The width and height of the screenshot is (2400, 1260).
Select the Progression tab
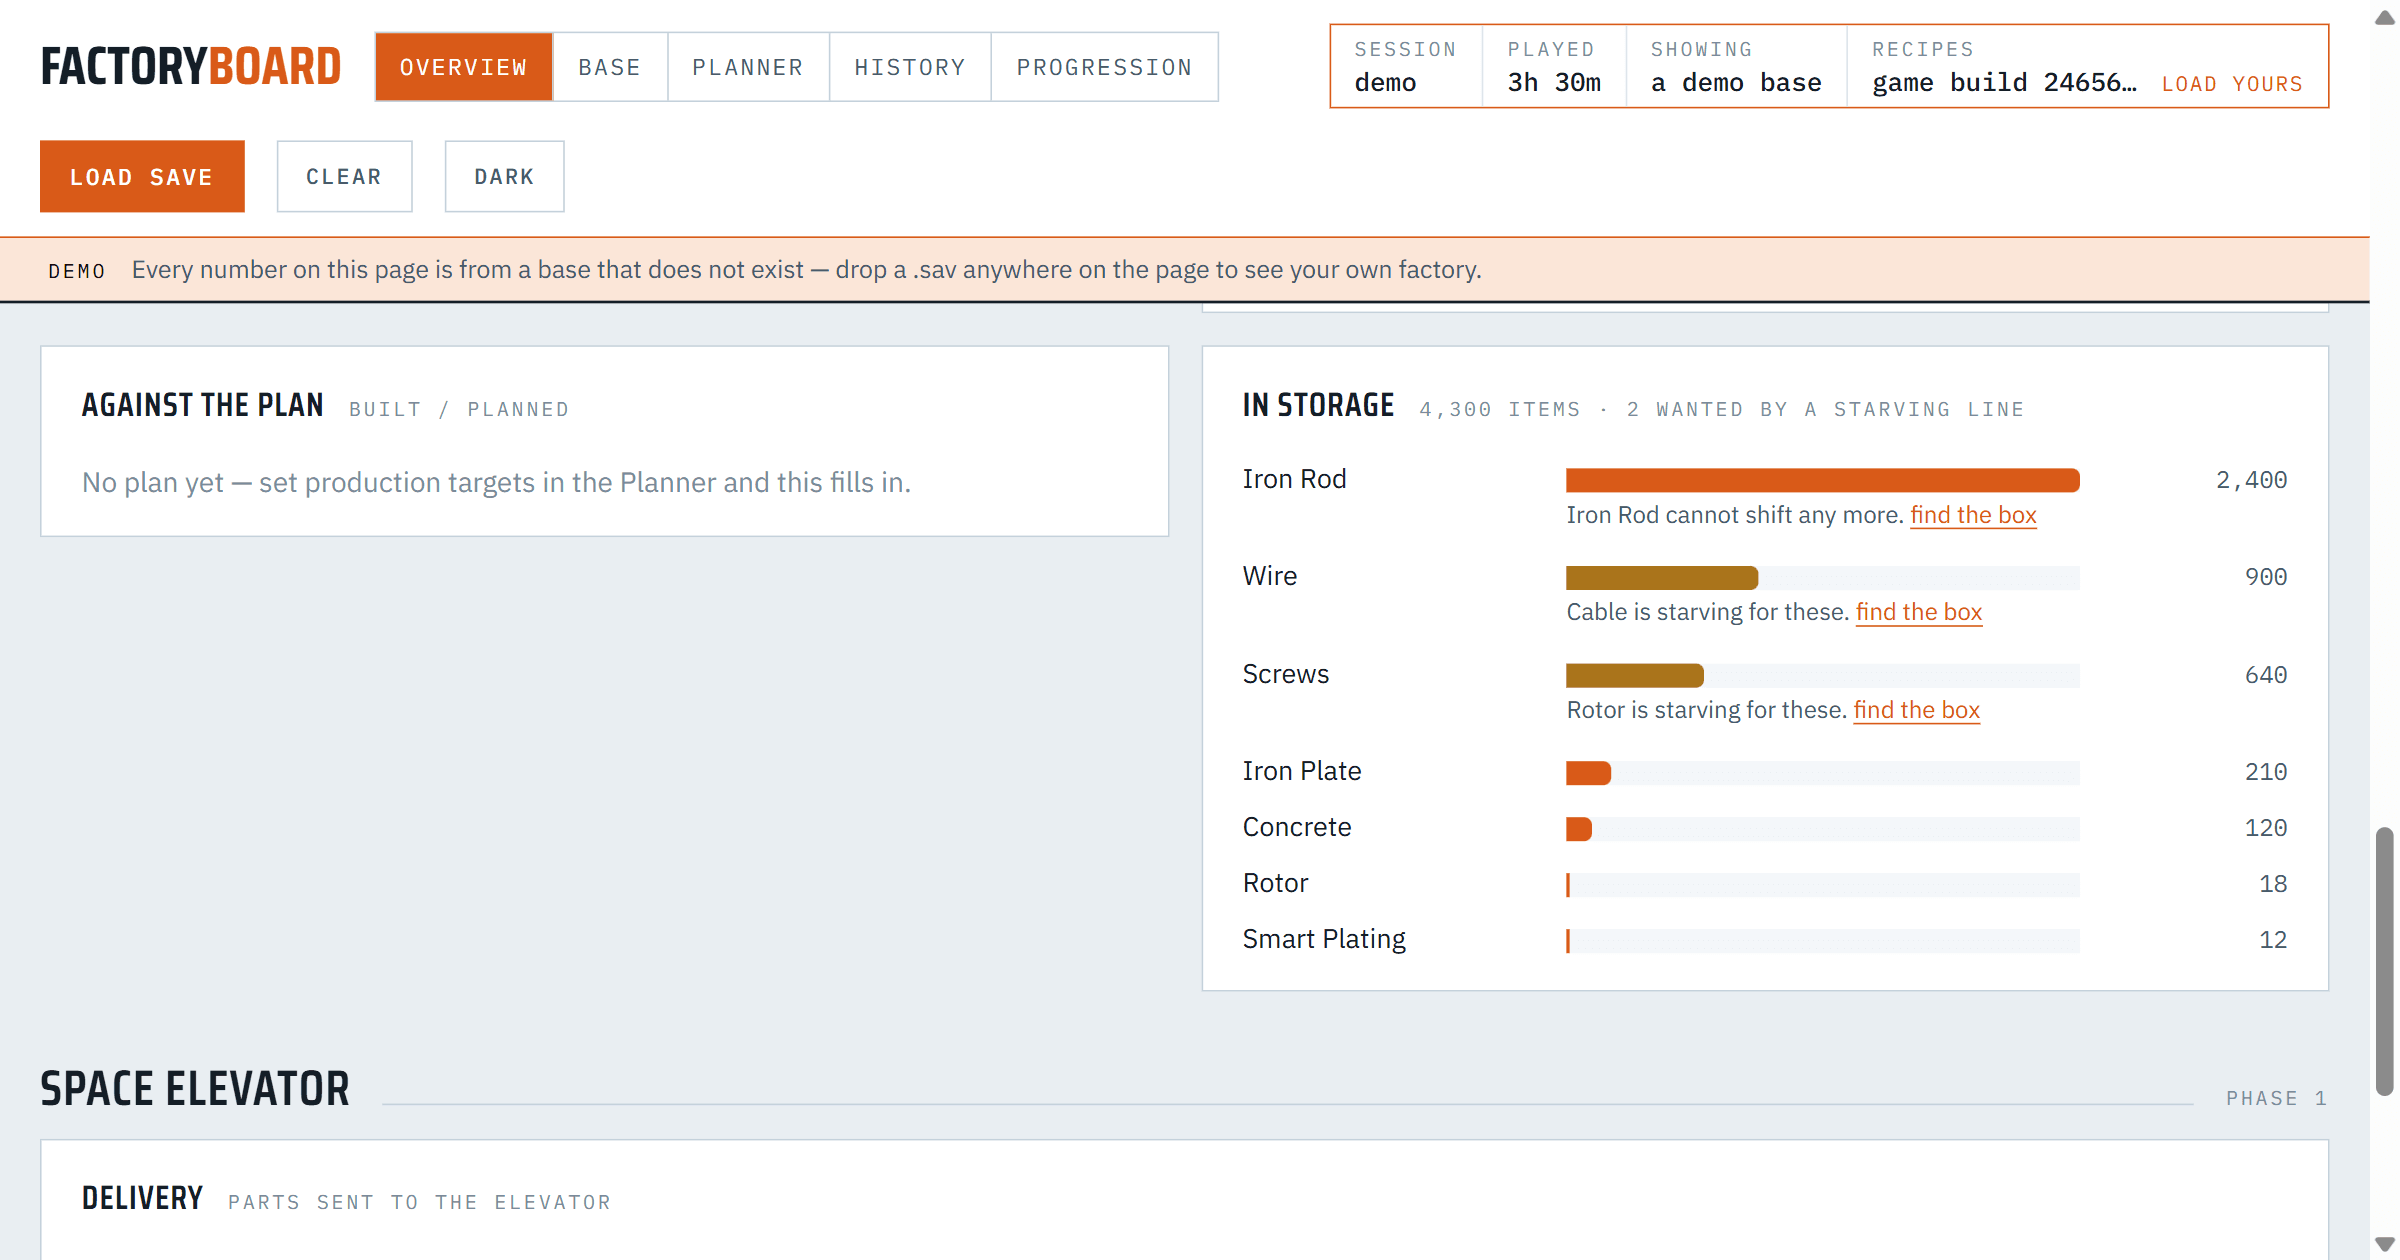[x=1105, y=67]
